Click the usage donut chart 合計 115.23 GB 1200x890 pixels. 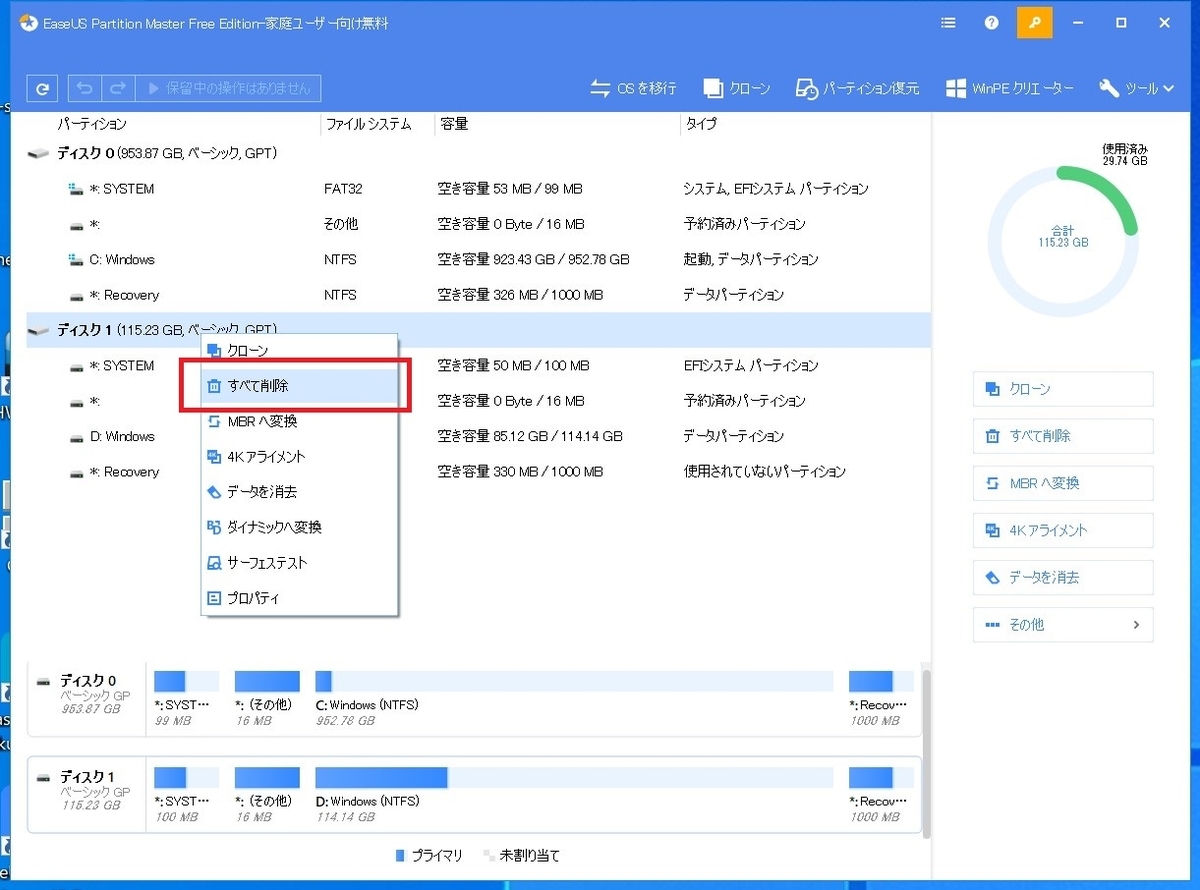[1063, 241]
